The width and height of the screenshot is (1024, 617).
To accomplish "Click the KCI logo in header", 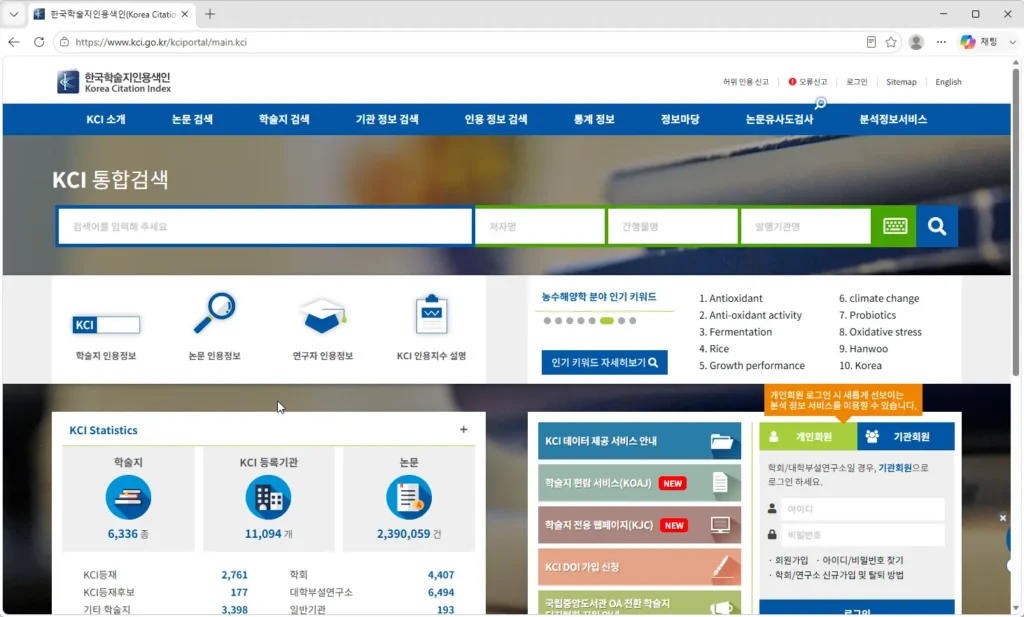I will click(x=114, y=82).
